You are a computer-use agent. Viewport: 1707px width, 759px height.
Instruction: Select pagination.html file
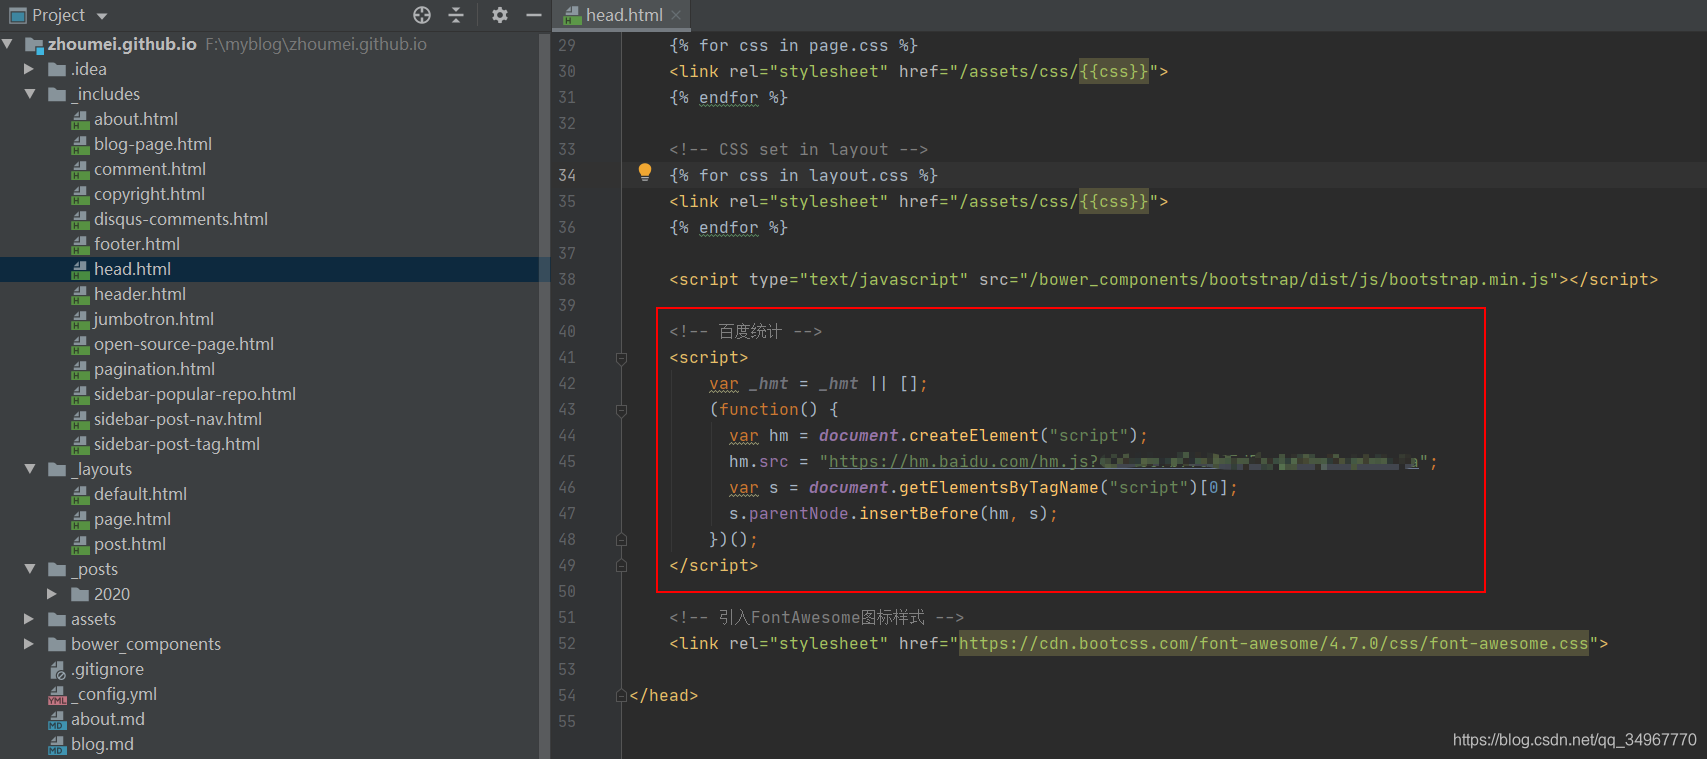[x=154, y=369]
